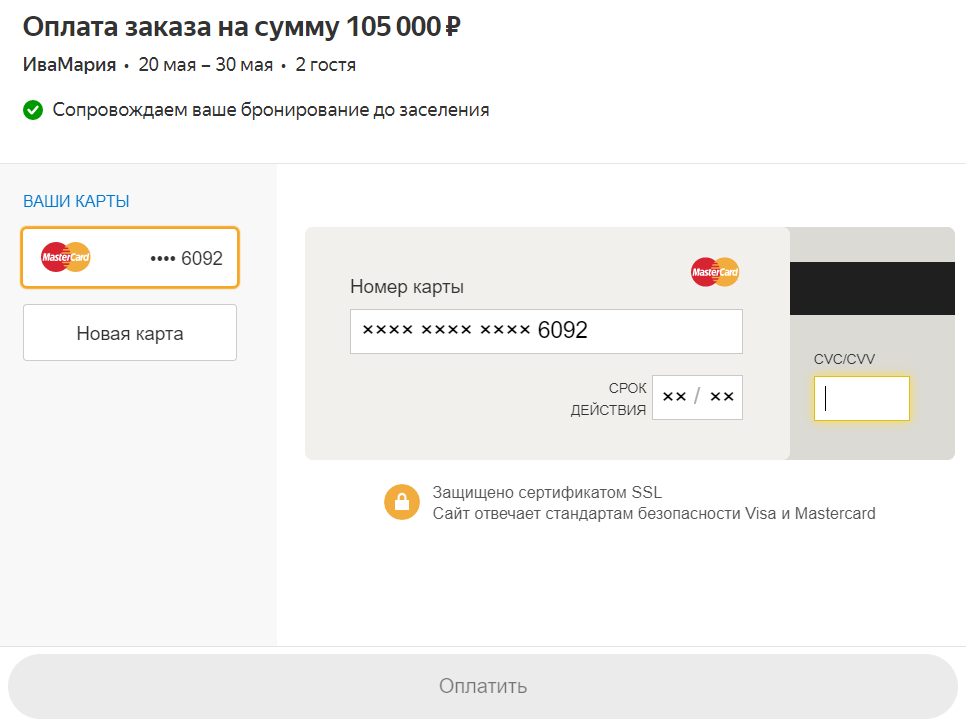Viewport: 966px width, 726px height.
Task: Click the orange SSL padlock icon
Action: [402, 502]
